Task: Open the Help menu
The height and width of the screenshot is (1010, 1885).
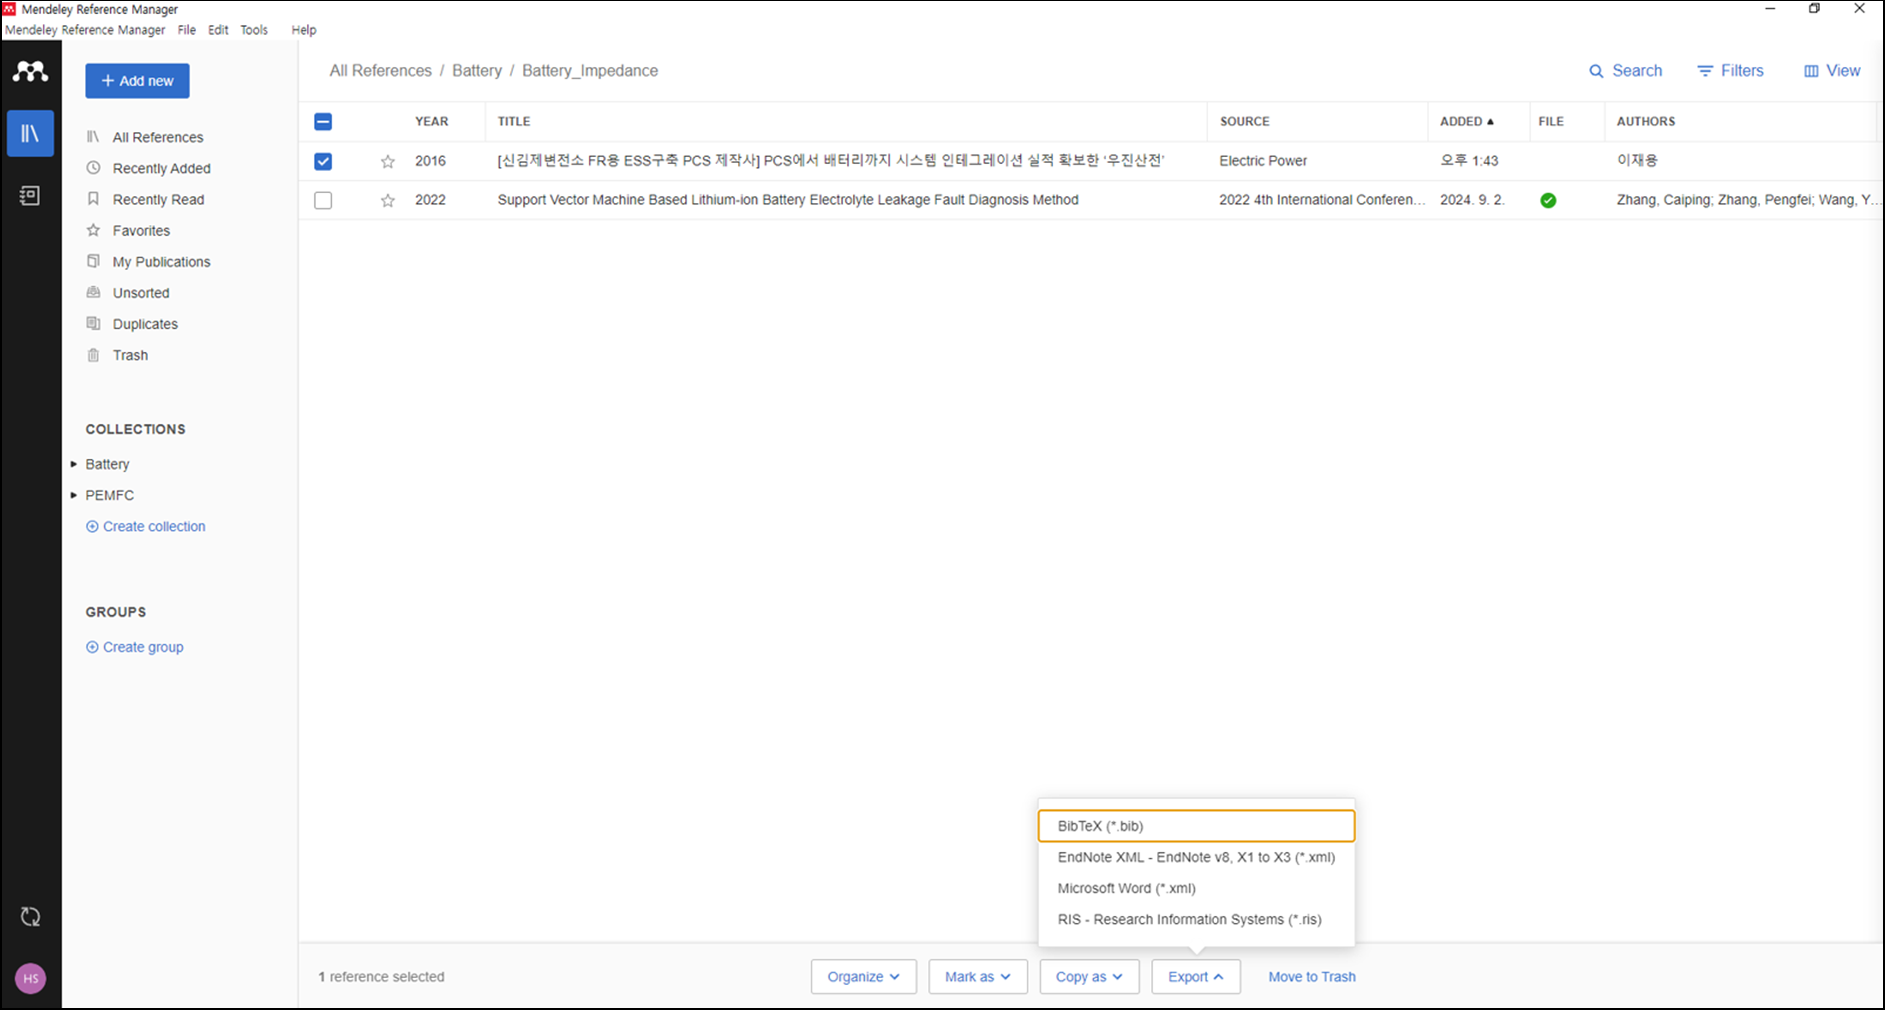Action: [304, 30]
